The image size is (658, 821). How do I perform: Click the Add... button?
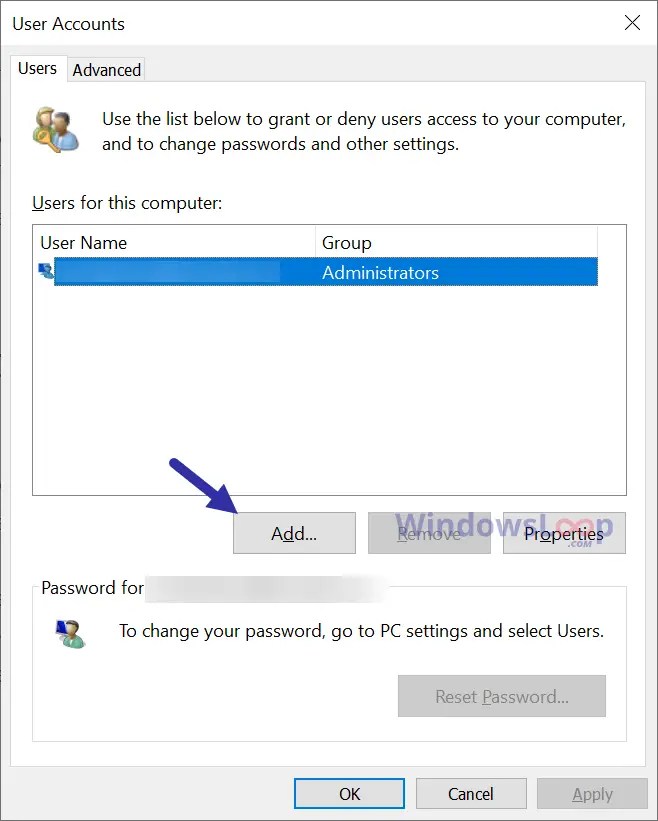[x=294, y=533]
